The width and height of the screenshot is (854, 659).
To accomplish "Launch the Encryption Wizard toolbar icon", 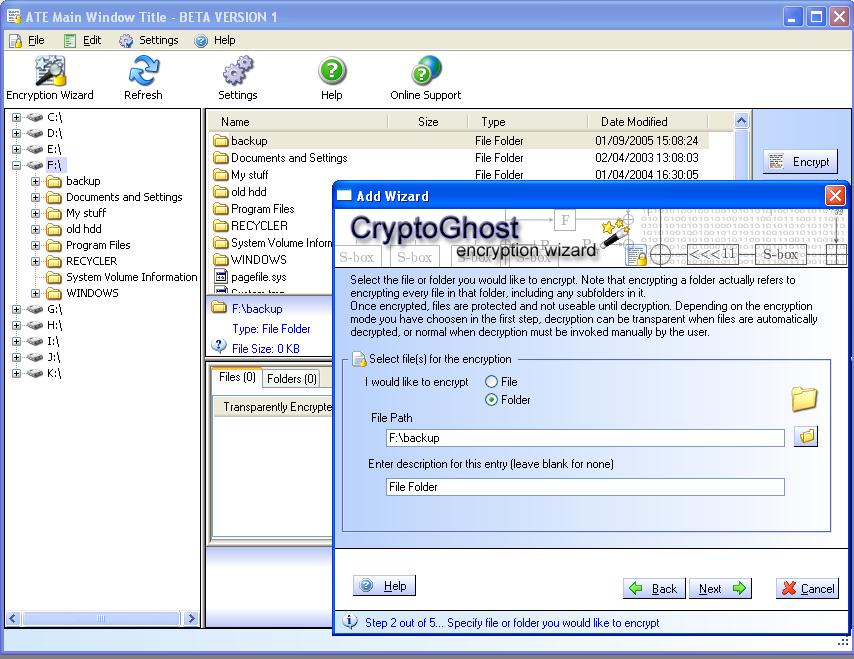I will (x=50, y=71).
